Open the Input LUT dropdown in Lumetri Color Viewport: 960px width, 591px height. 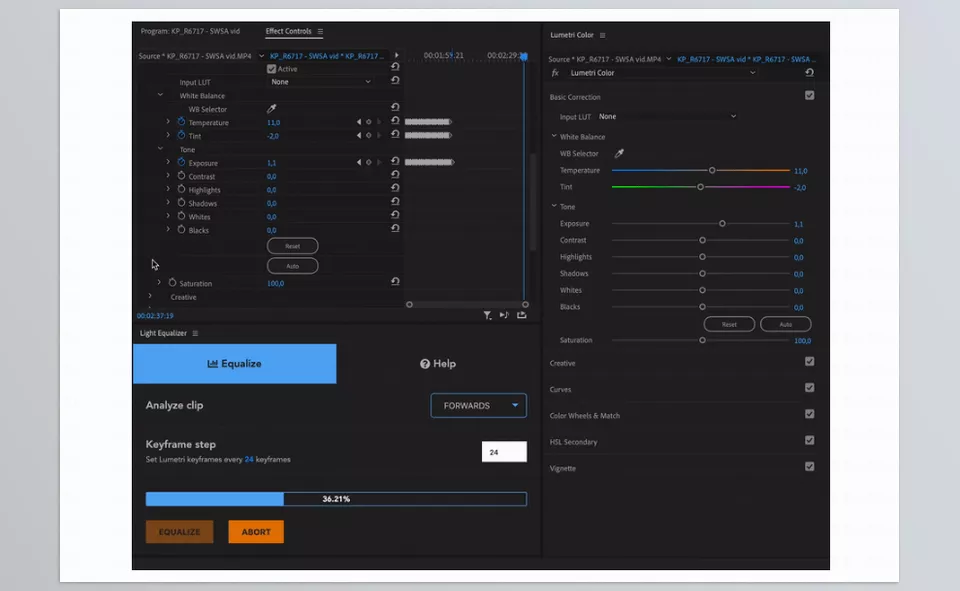667,116
